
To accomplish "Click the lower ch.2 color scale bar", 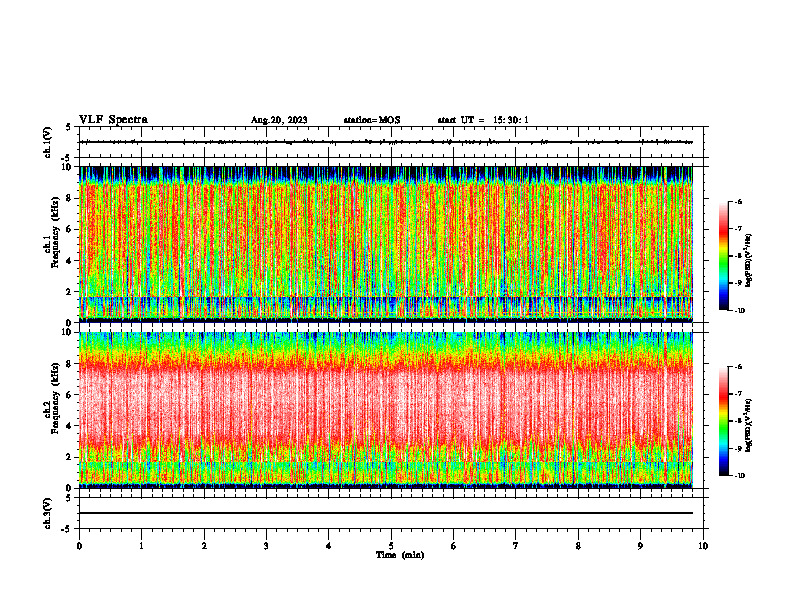I will [x=723, y=421].
